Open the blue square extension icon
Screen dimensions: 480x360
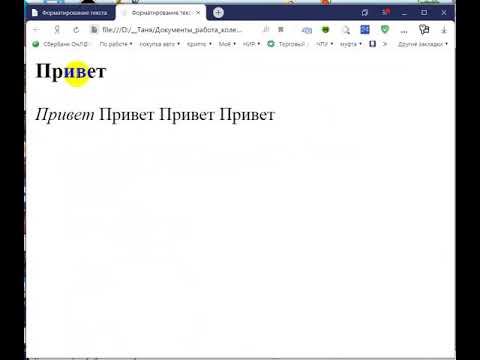(365, 30)
